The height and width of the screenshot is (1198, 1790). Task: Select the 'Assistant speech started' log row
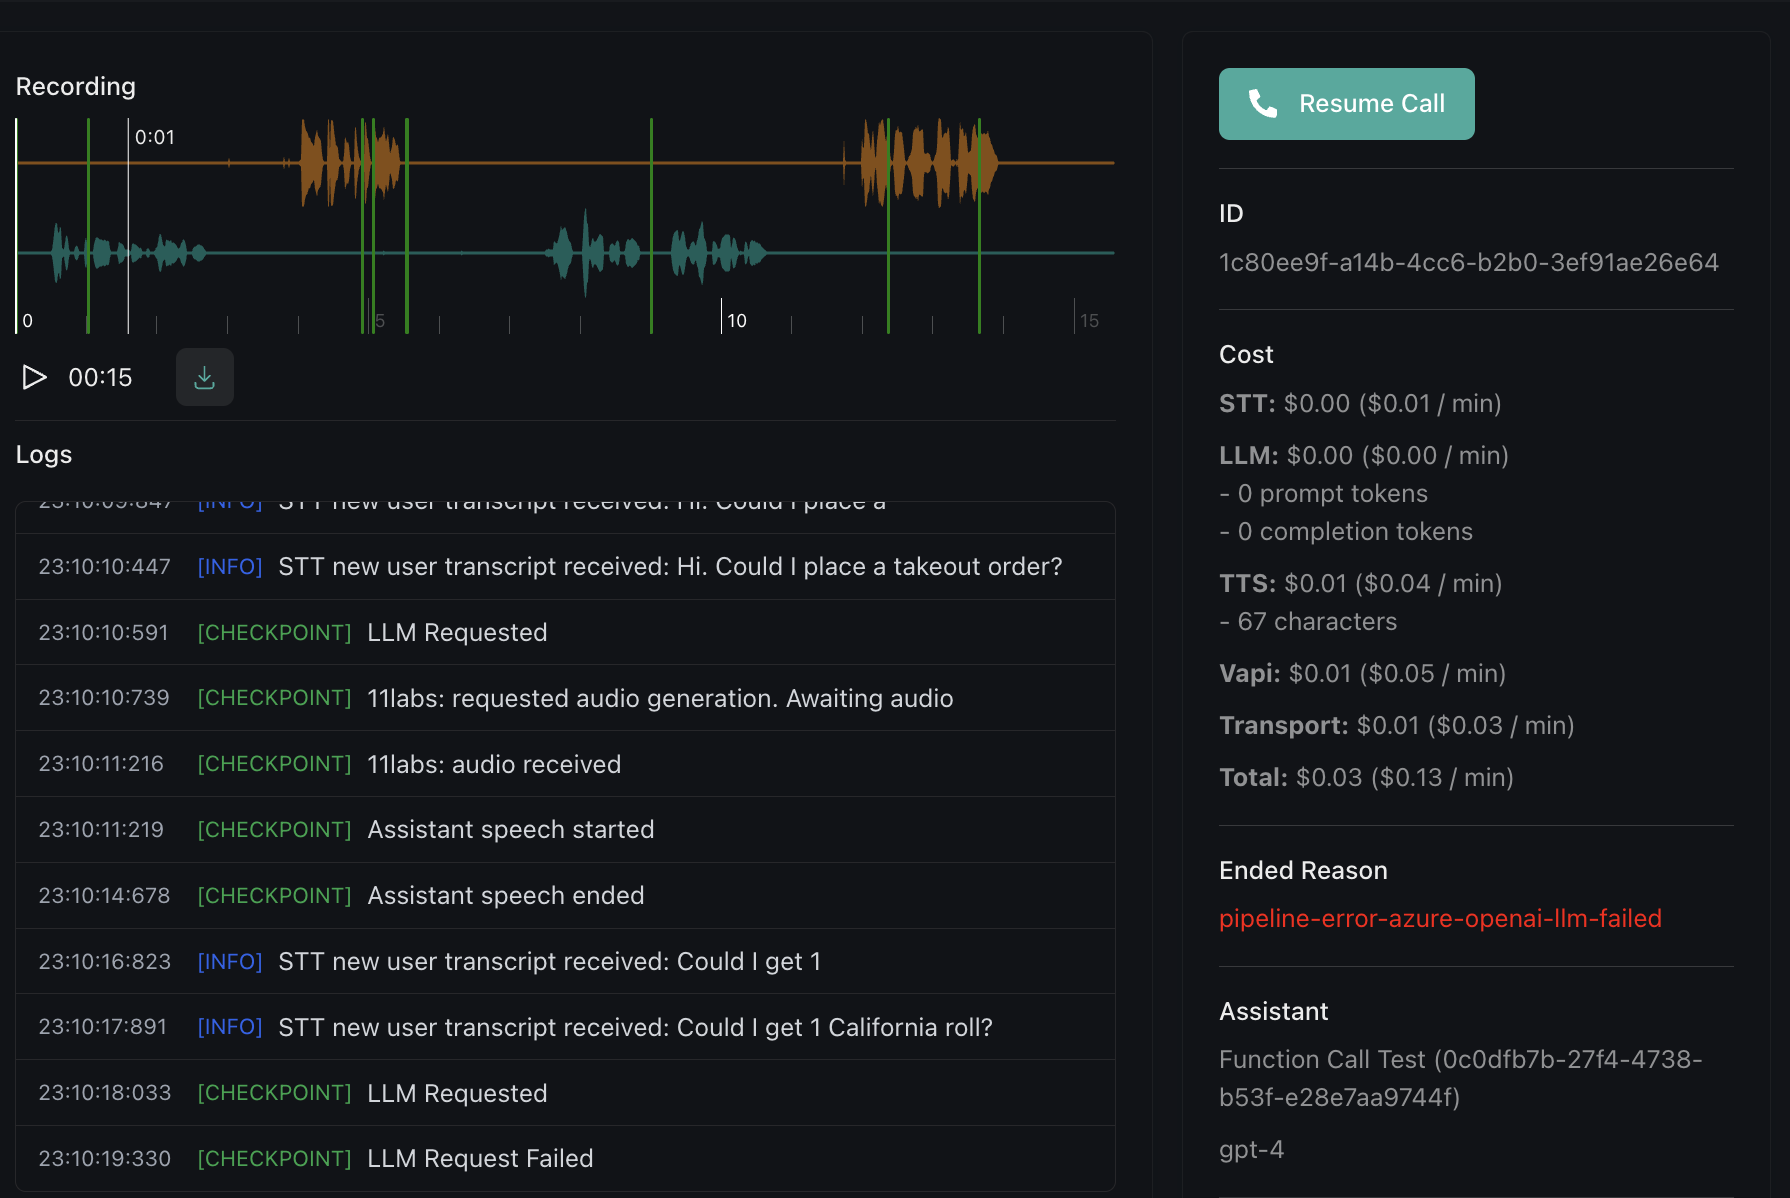click(x=510, y=829)
